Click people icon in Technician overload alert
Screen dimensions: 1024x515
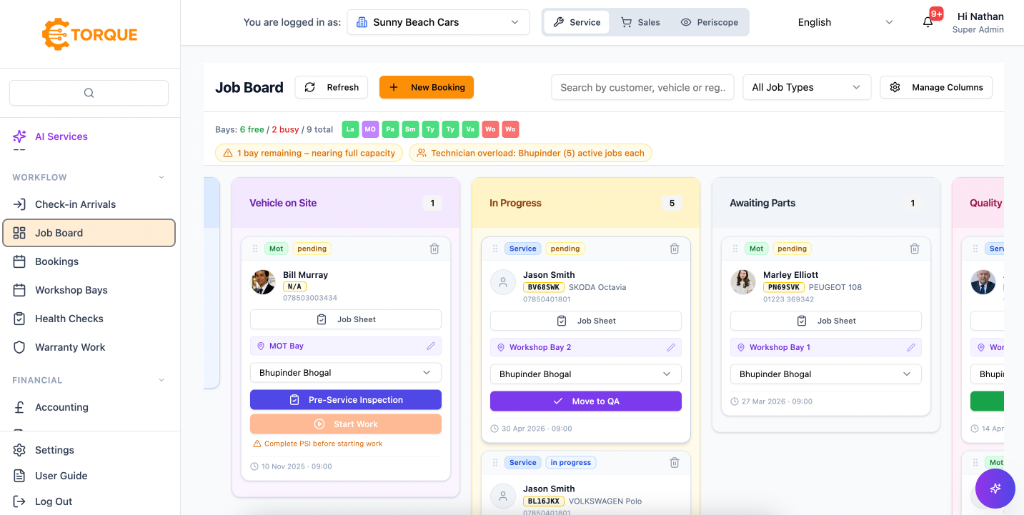421,153
